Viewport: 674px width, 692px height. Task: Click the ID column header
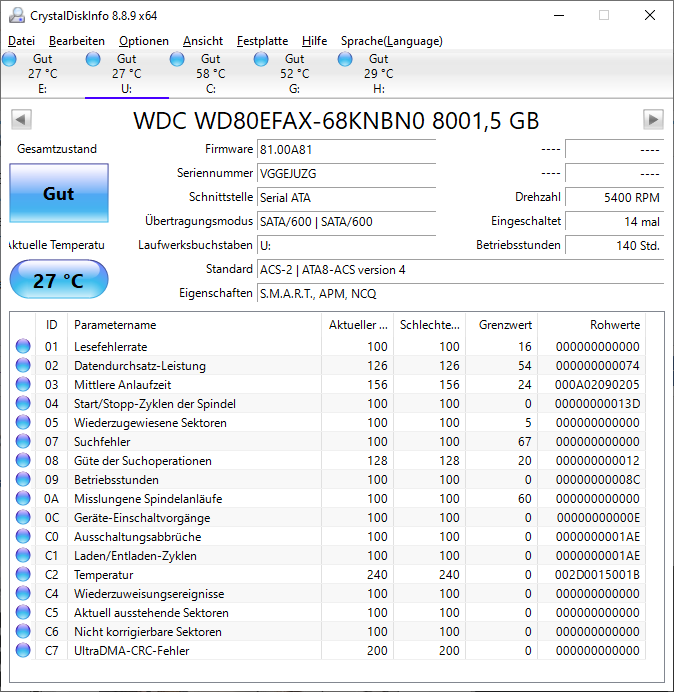point(52,325)
